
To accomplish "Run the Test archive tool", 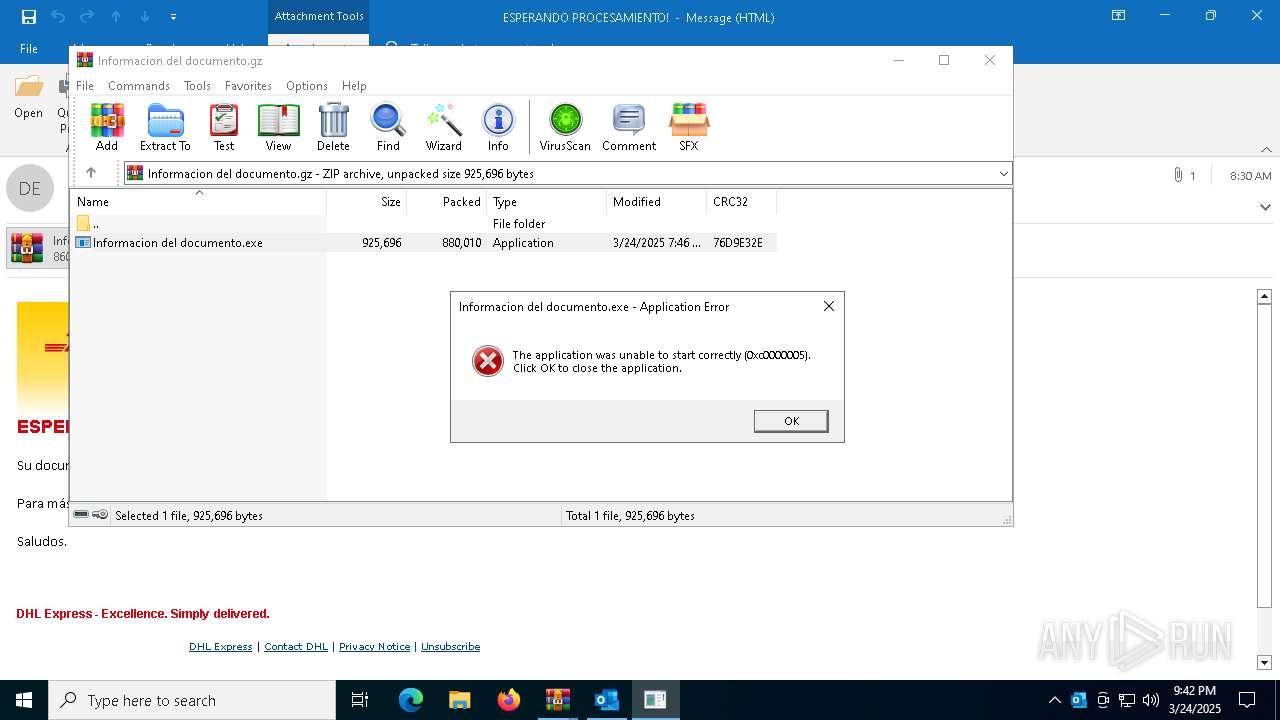I will [x=224, y=127].
